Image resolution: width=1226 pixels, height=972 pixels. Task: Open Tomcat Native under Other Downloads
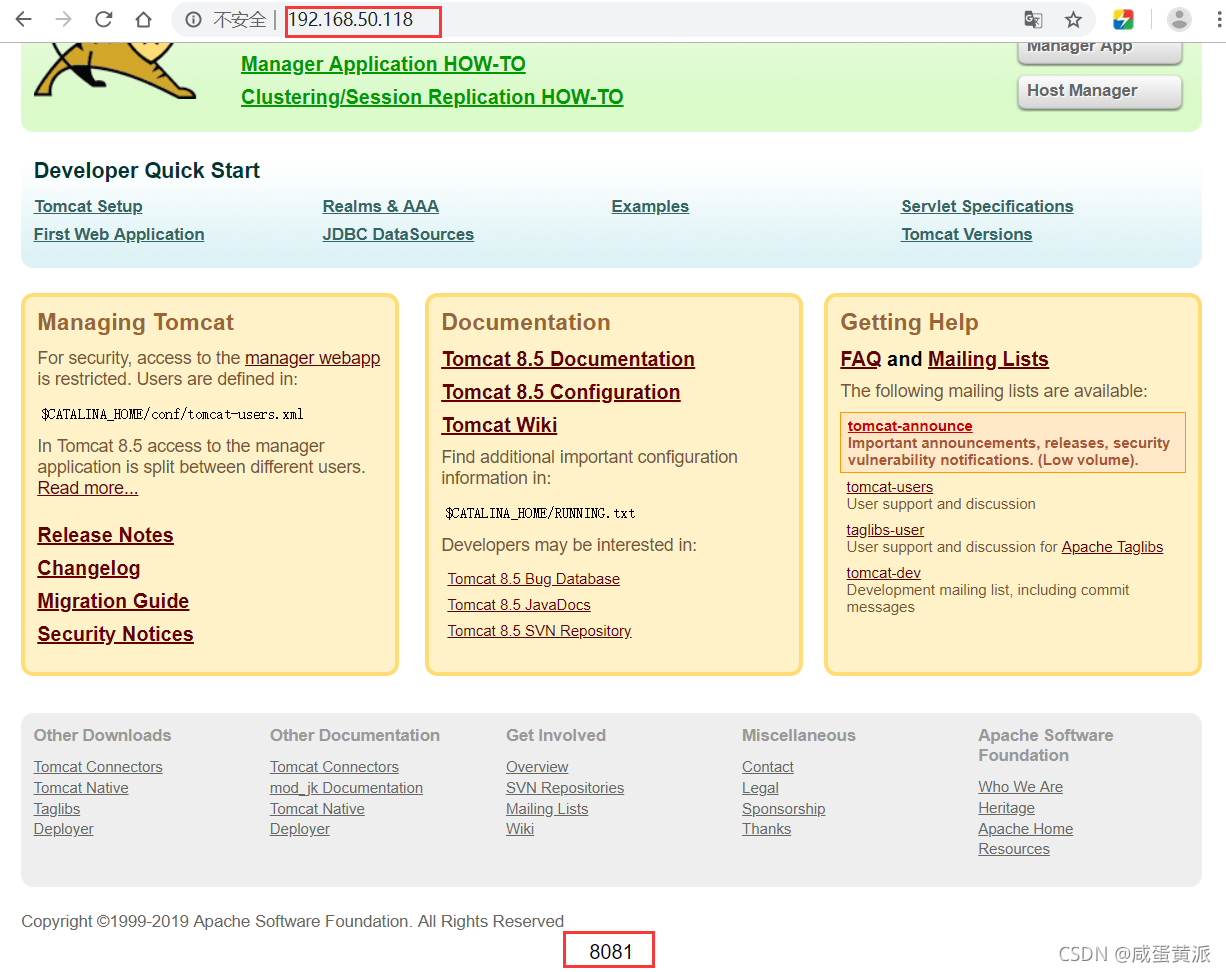81,788
